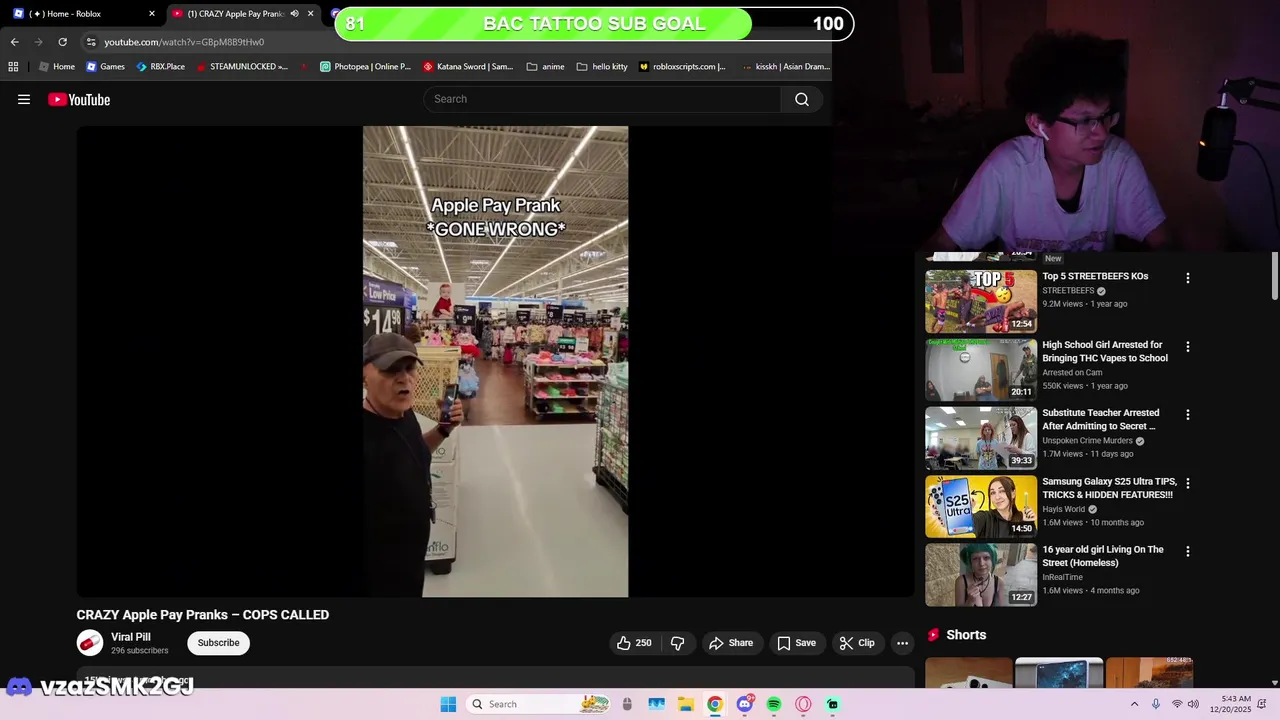Open the Home bookmark
The image size is (1280, 720).
(57, 67)
